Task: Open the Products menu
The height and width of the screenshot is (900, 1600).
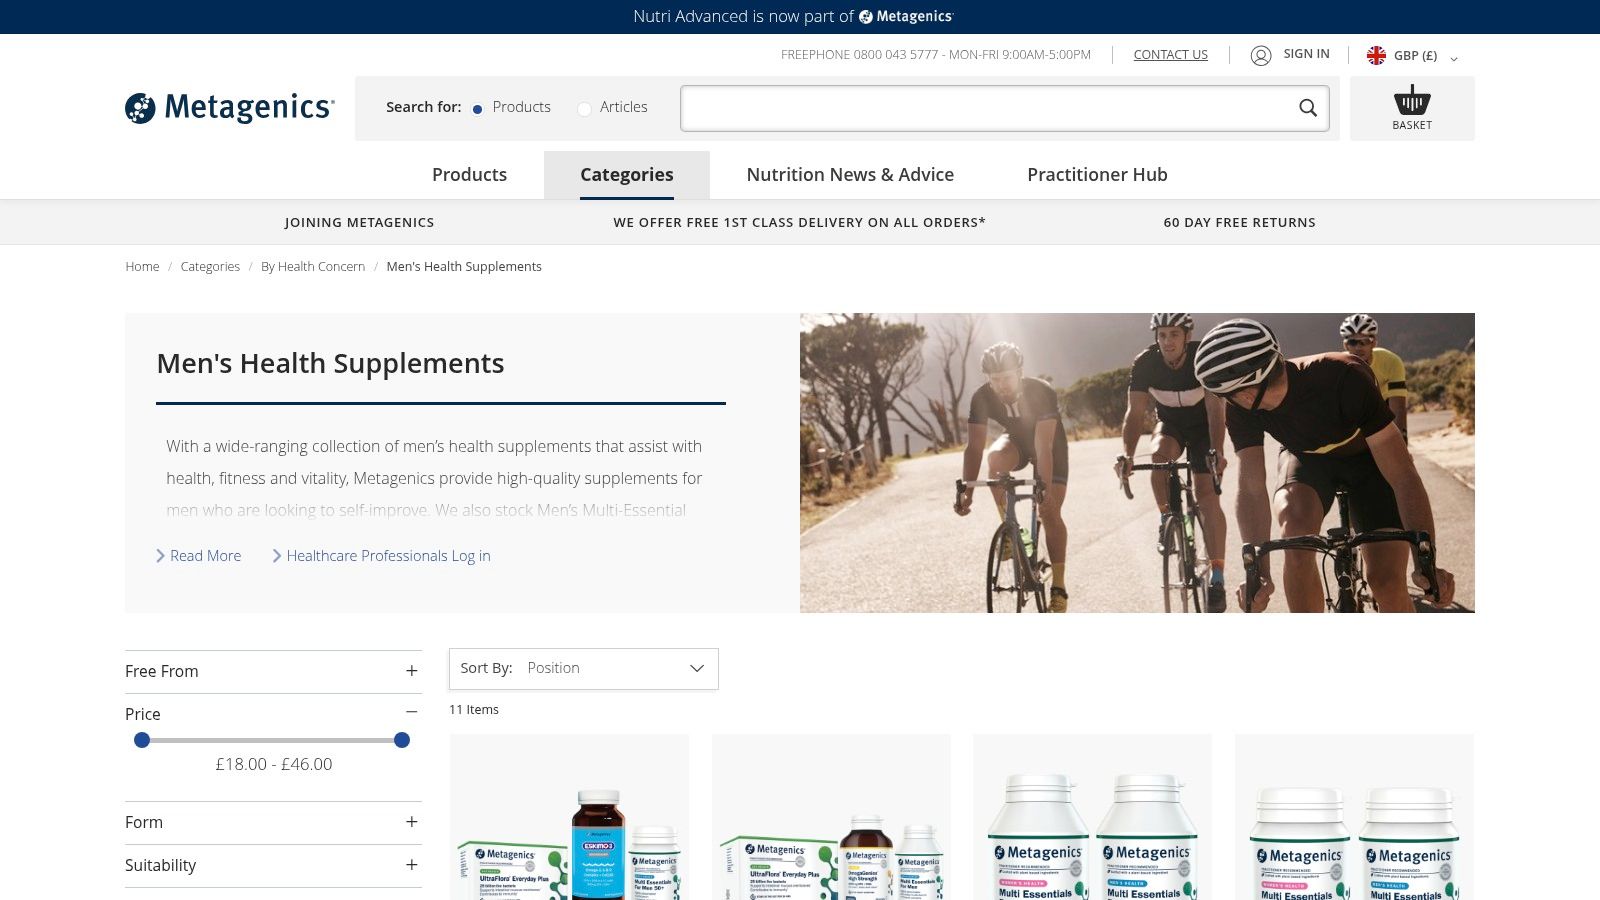Action: [469, 175]
